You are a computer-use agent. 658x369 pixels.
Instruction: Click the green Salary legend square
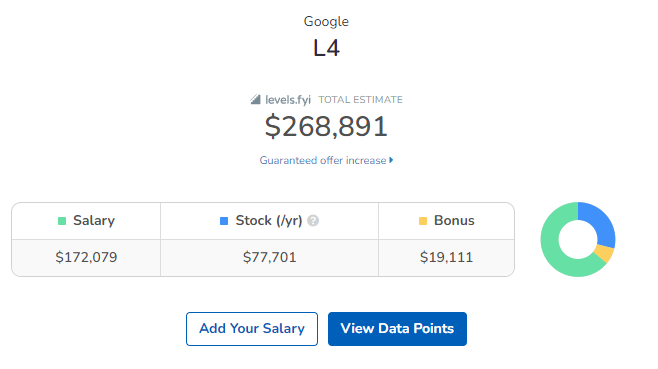62,221
